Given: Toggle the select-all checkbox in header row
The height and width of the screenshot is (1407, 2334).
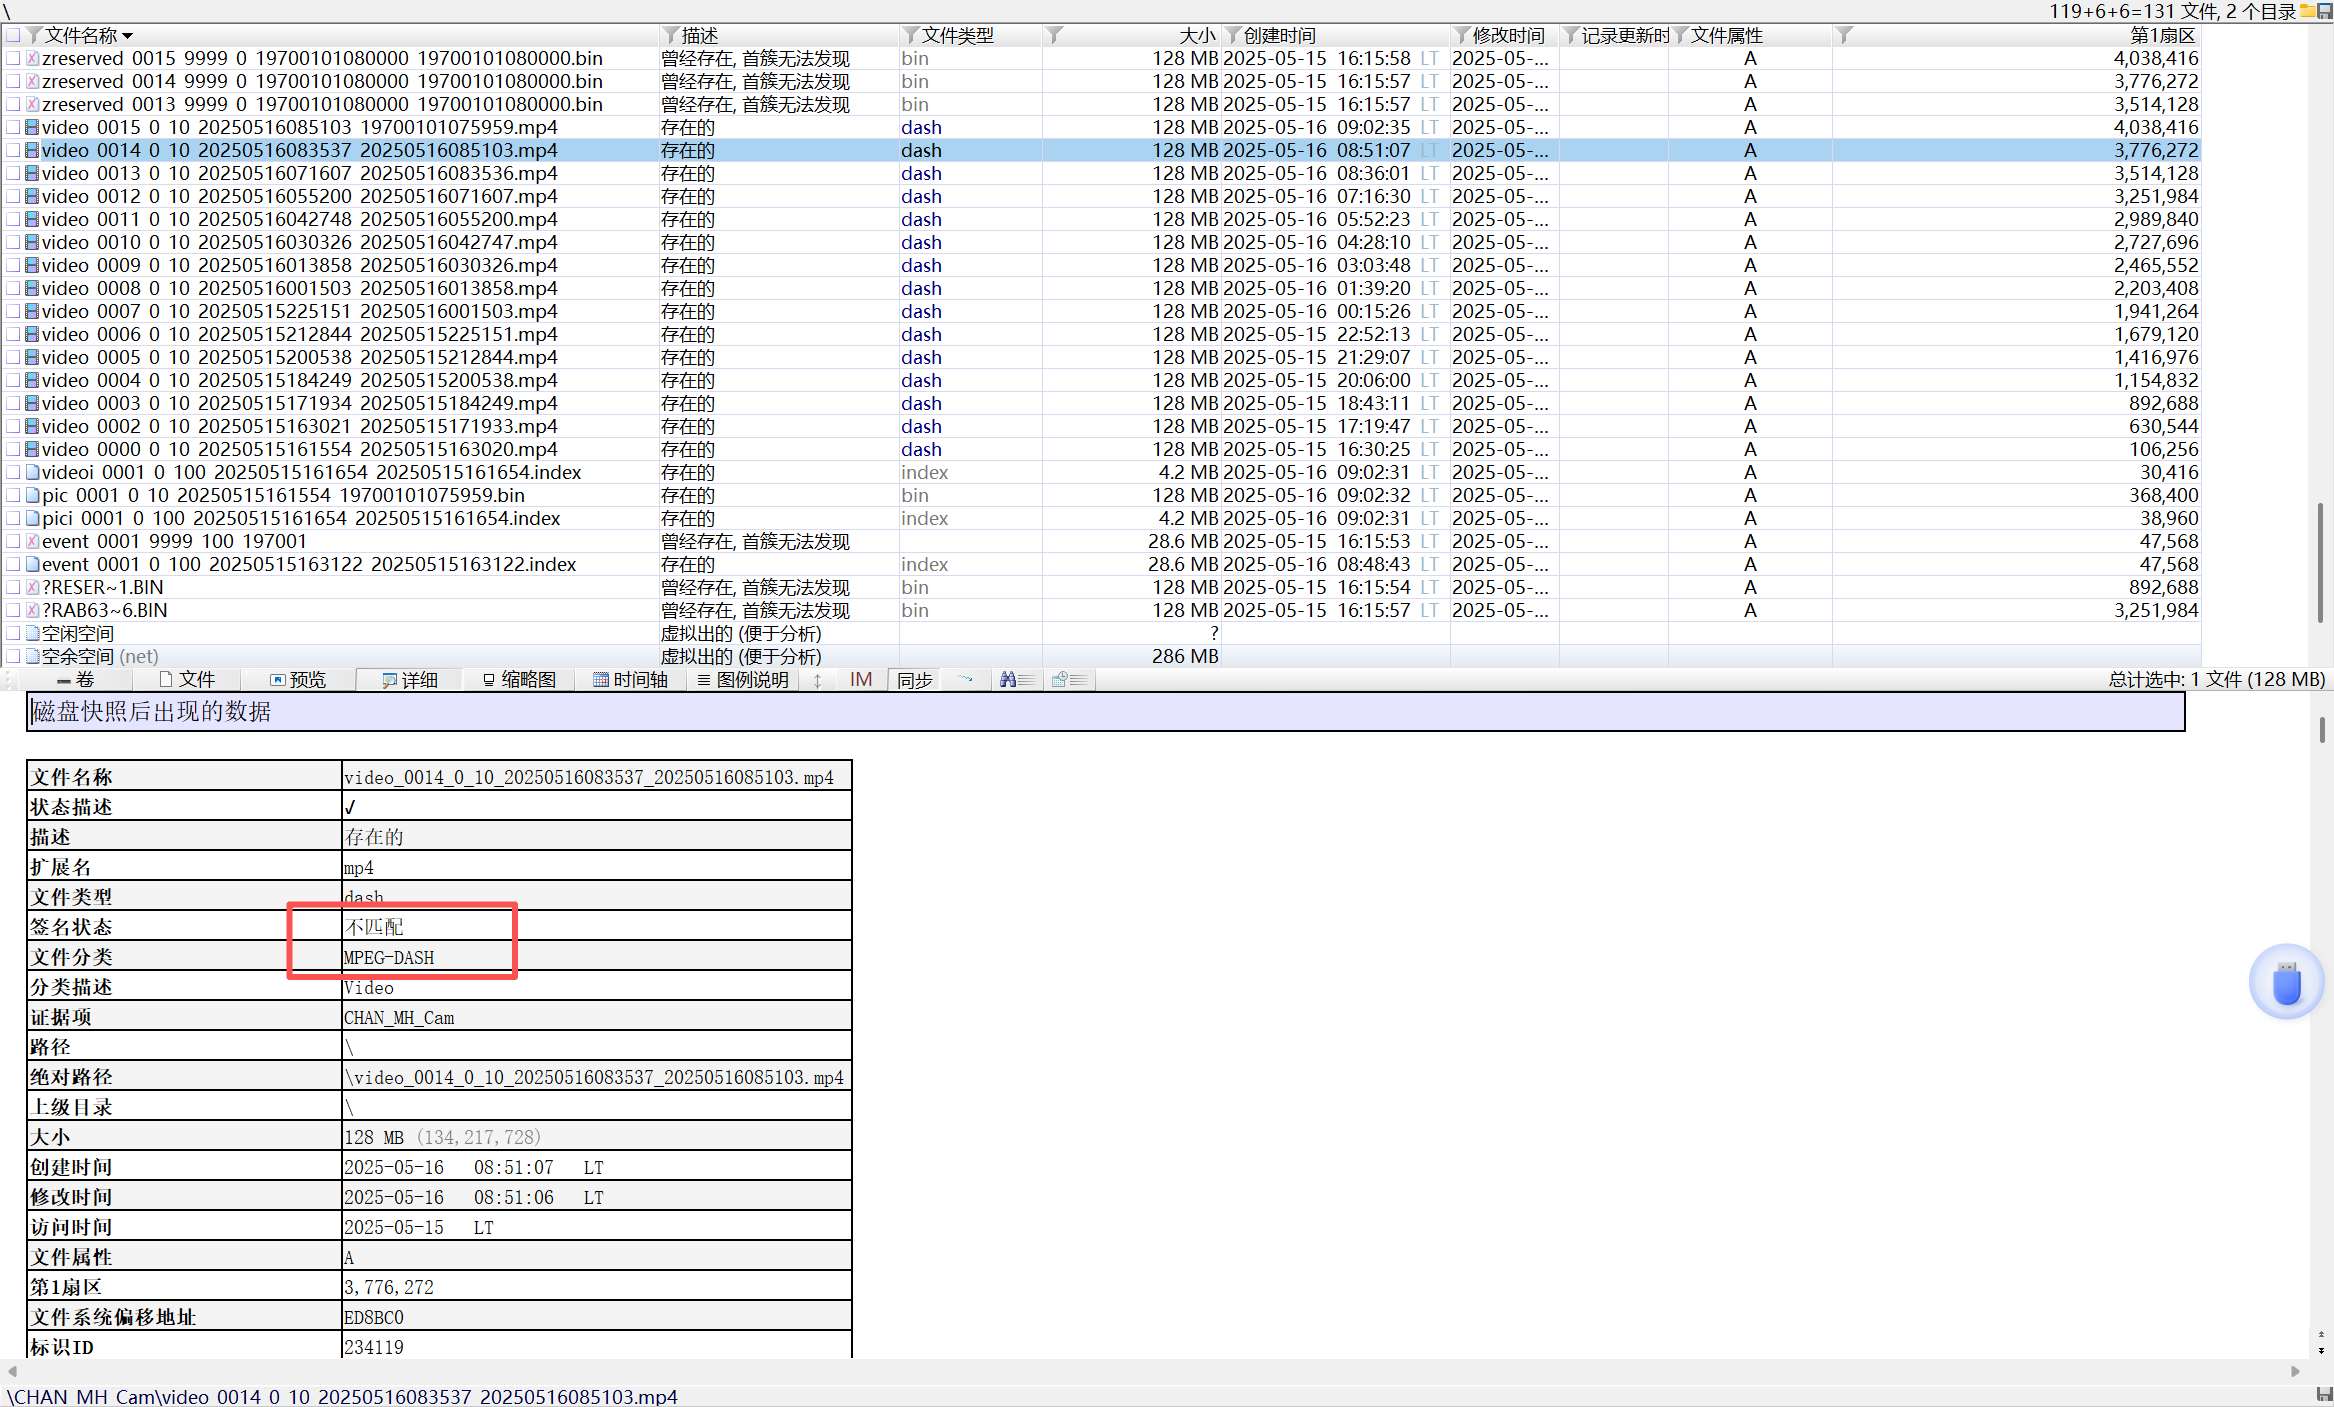Looking at the screenshot, I should (13, 36).
